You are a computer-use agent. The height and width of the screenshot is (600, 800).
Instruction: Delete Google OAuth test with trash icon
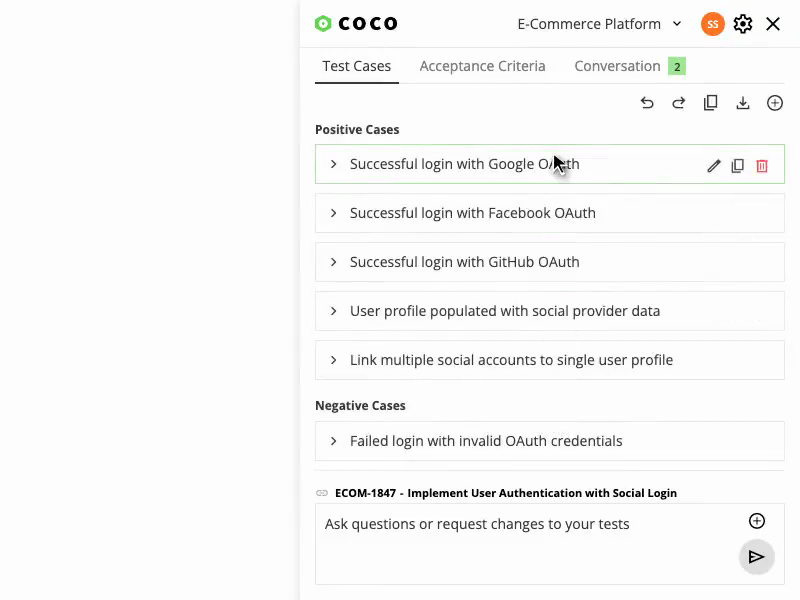(x=762, y=166)
